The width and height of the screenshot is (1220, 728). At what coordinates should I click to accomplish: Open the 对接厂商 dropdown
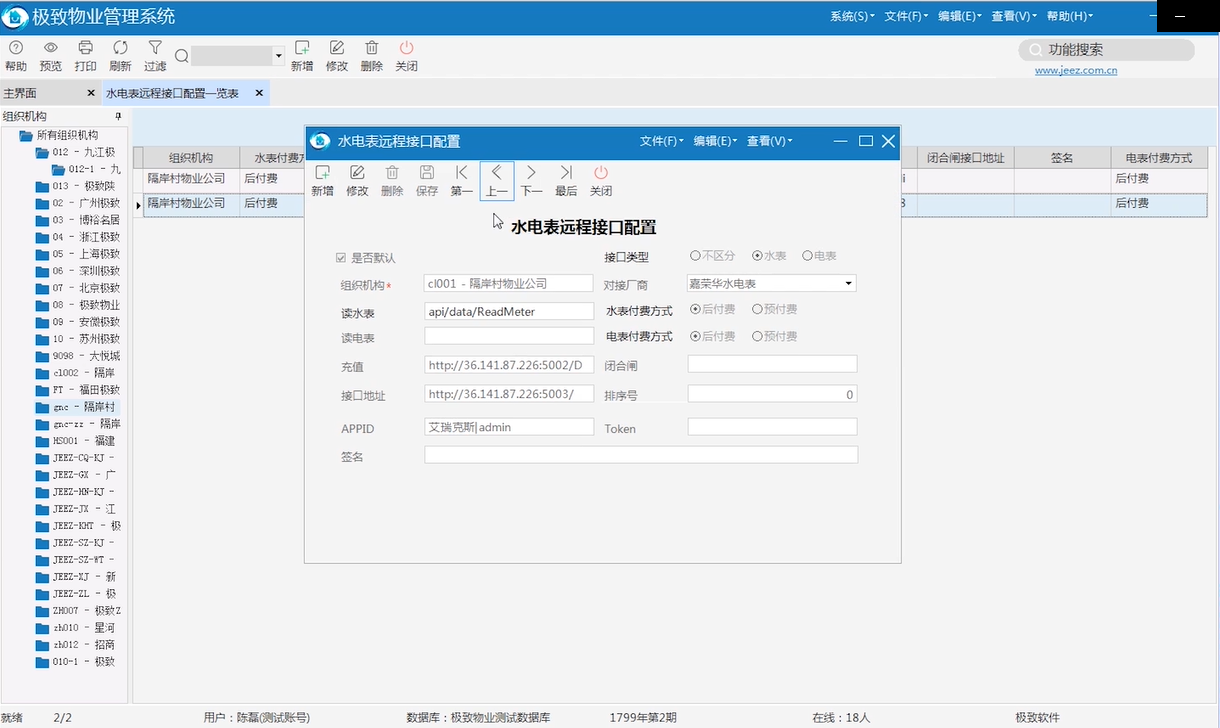click(849, 284)
